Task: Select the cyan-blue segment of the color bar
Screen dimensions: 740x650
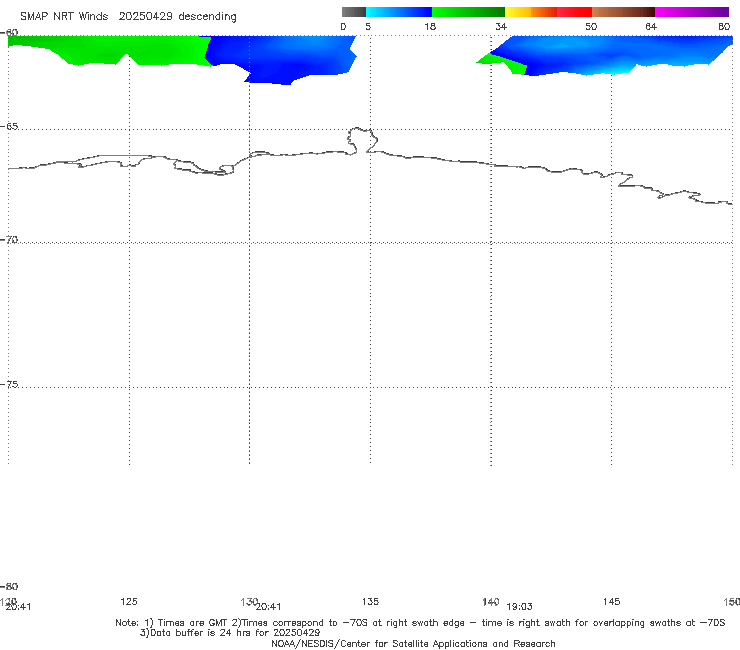Action: click(399, 12)
